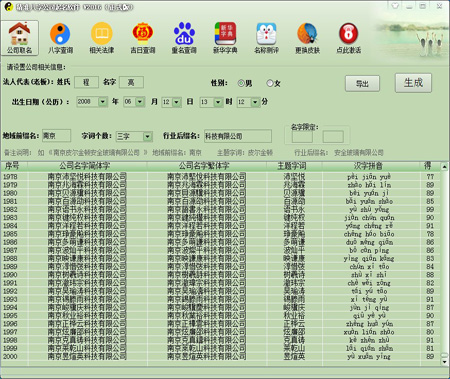Viewport: 450px width, 379px height.
Task: Click 序号 column header
Action: (x=14, y=166)
